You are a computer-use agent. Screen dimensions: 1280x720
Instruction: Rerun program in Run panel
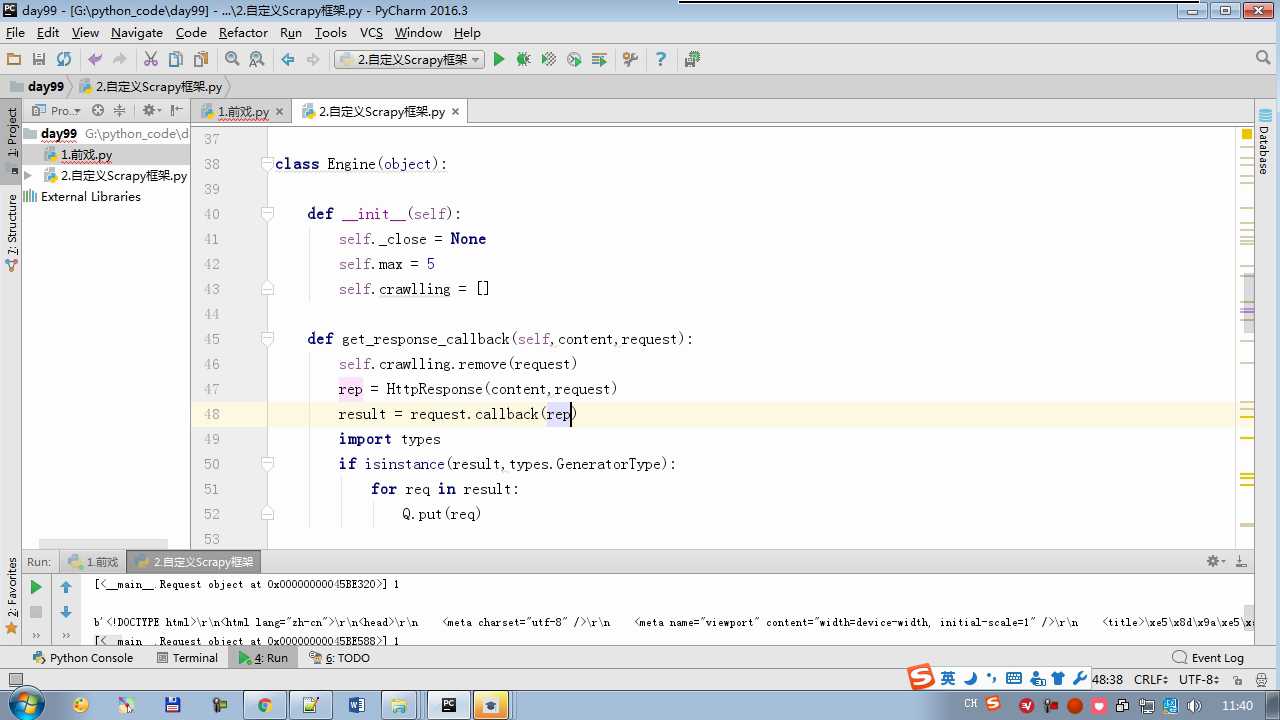[x=36, y=587]
